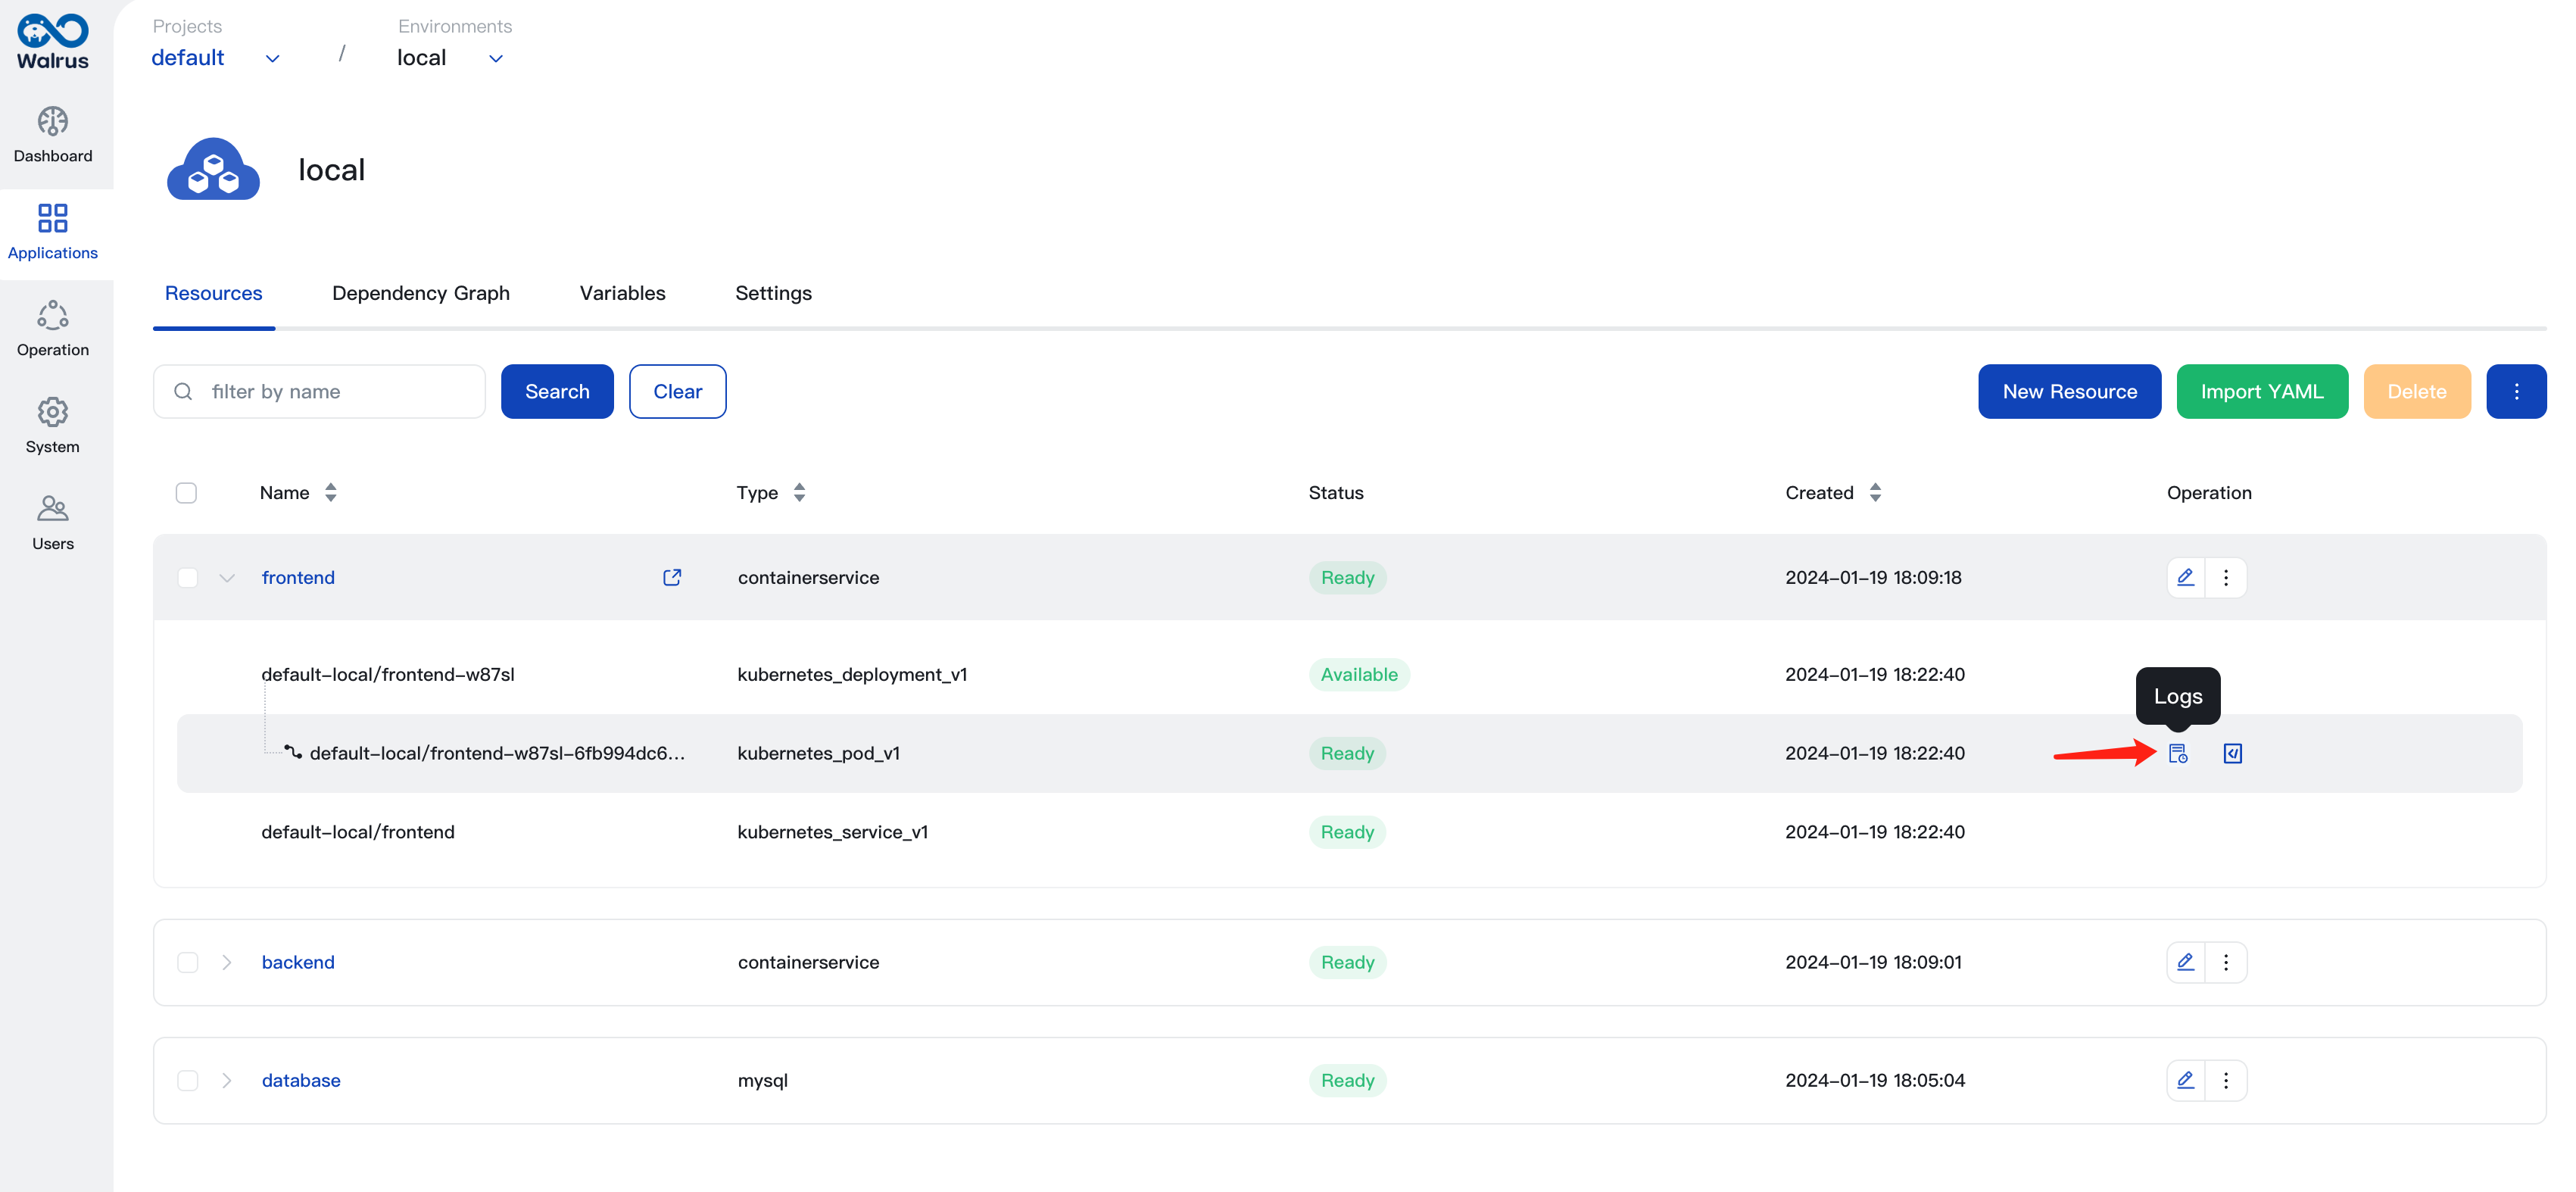Switch to the Dependency Graph tab

pos(420,292)
